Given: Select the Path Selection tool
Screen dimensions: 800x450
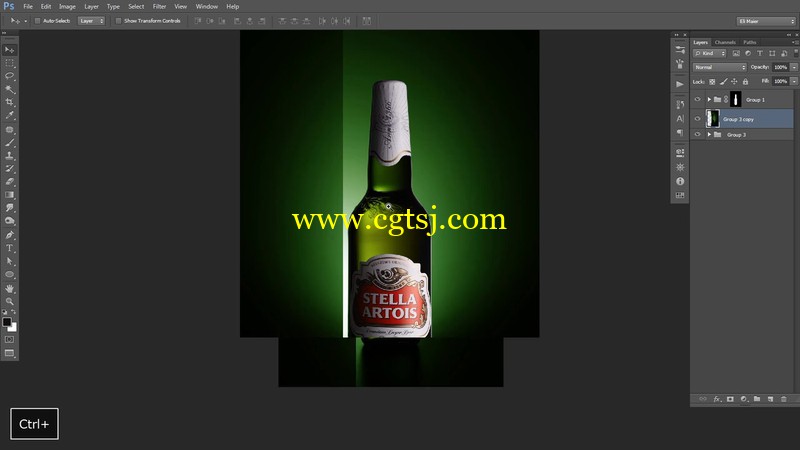Looking at the screenshot, I should pos(9,261).
